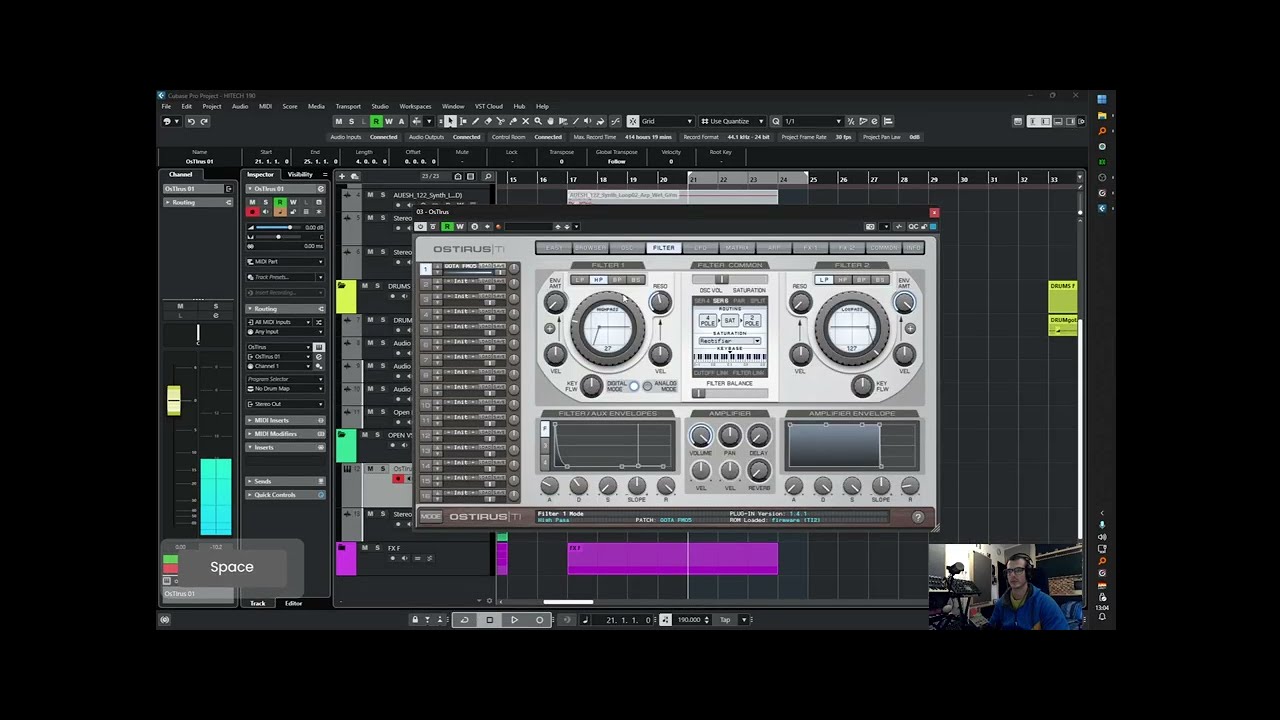
Task: Select BP mode in Filter 2
Action: (x=861, y=280)
